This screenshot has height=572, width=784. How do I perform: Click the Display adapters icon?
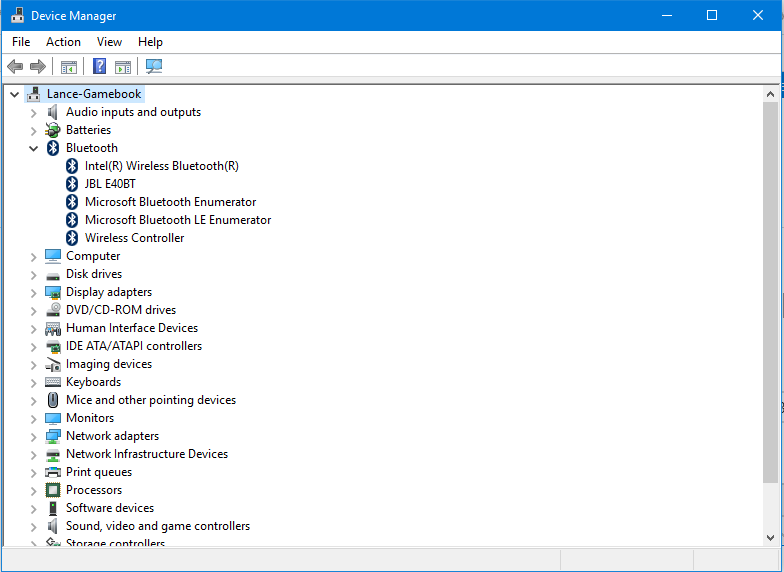point(52,292)
